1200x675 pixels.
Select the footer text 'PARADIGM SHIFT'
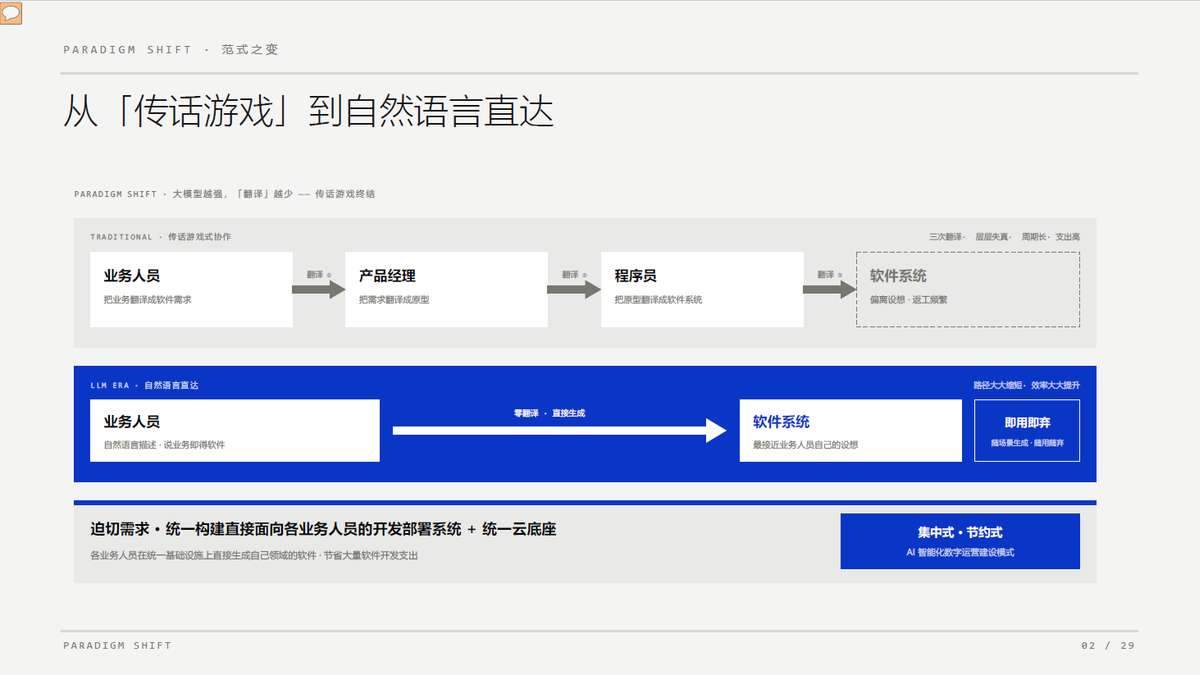coord(117,646)
